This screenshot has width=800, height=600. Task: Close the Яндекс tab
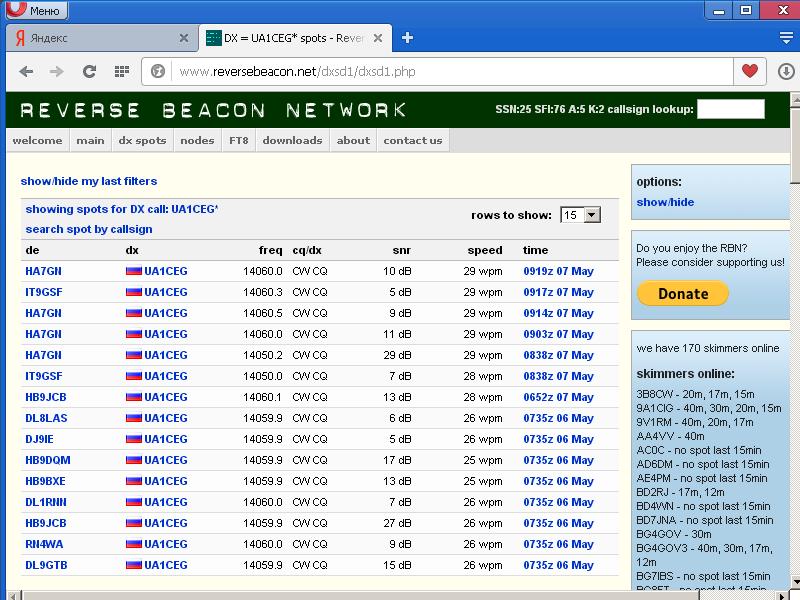[184, 38]
